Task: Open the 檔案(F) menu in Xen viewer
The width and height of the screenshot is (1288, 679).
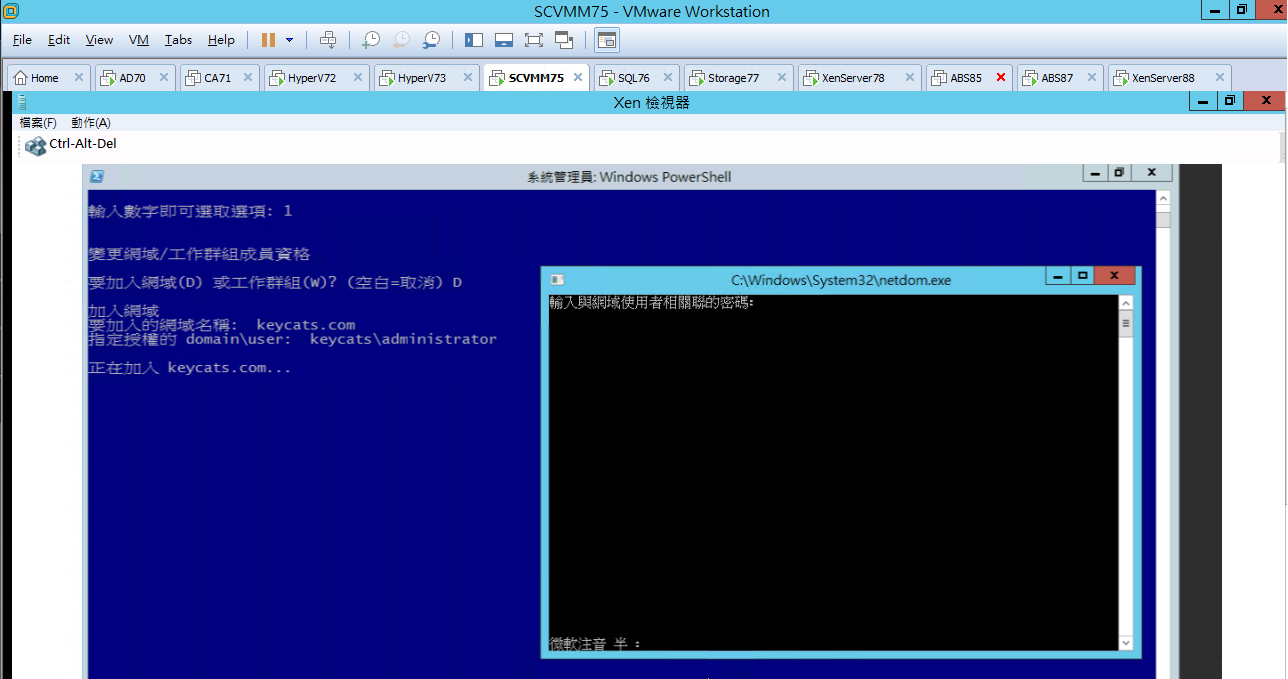Action: (x=38, y=123)
